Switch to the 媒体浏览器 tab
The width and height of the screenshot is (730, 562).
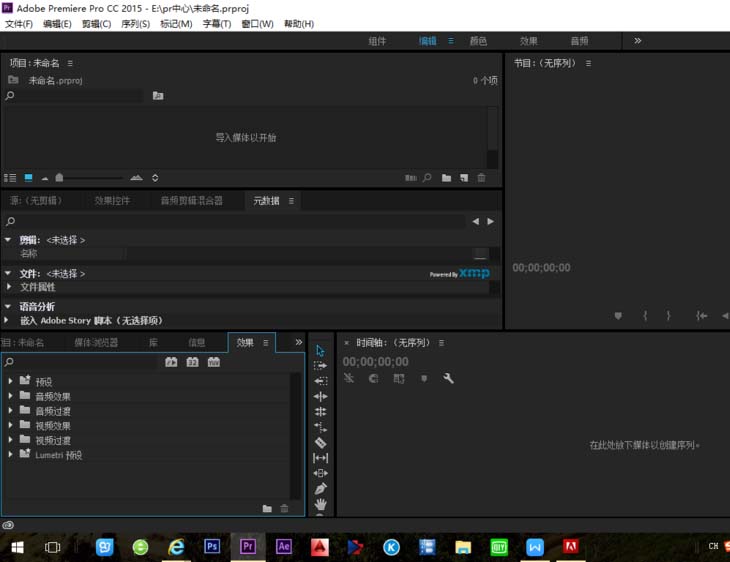point(96,343)
